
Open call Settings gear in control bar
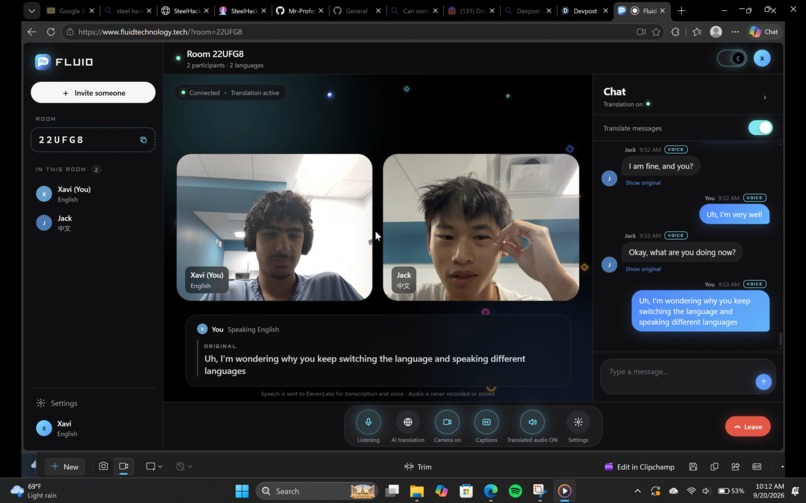tap(578, 422)
